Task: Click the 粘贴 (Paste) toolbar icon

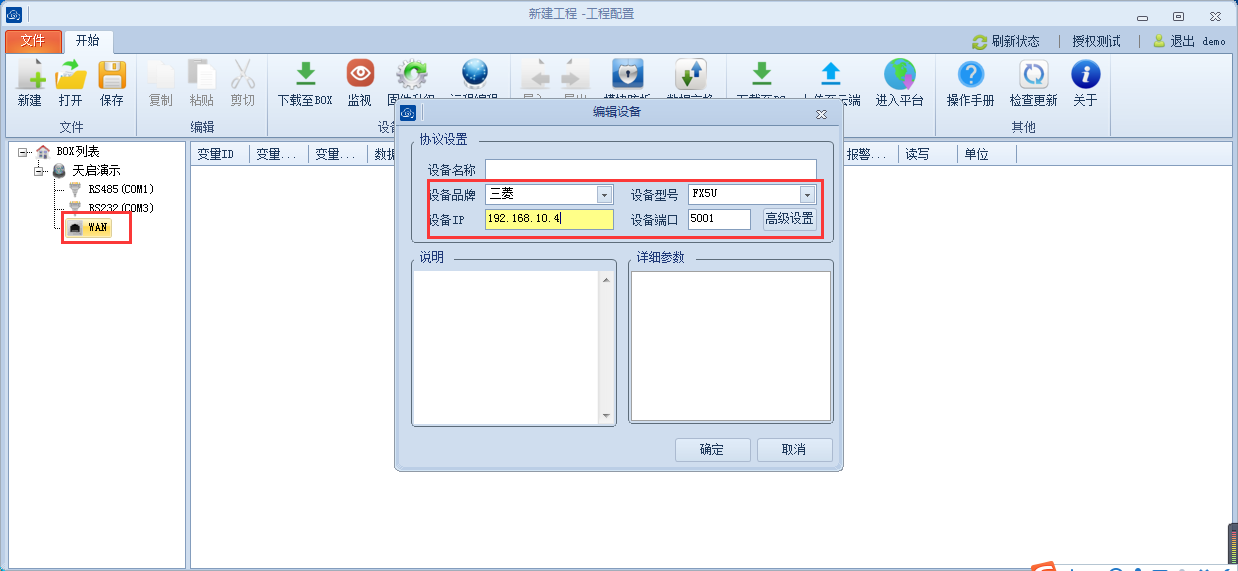Action: point(201,75)
